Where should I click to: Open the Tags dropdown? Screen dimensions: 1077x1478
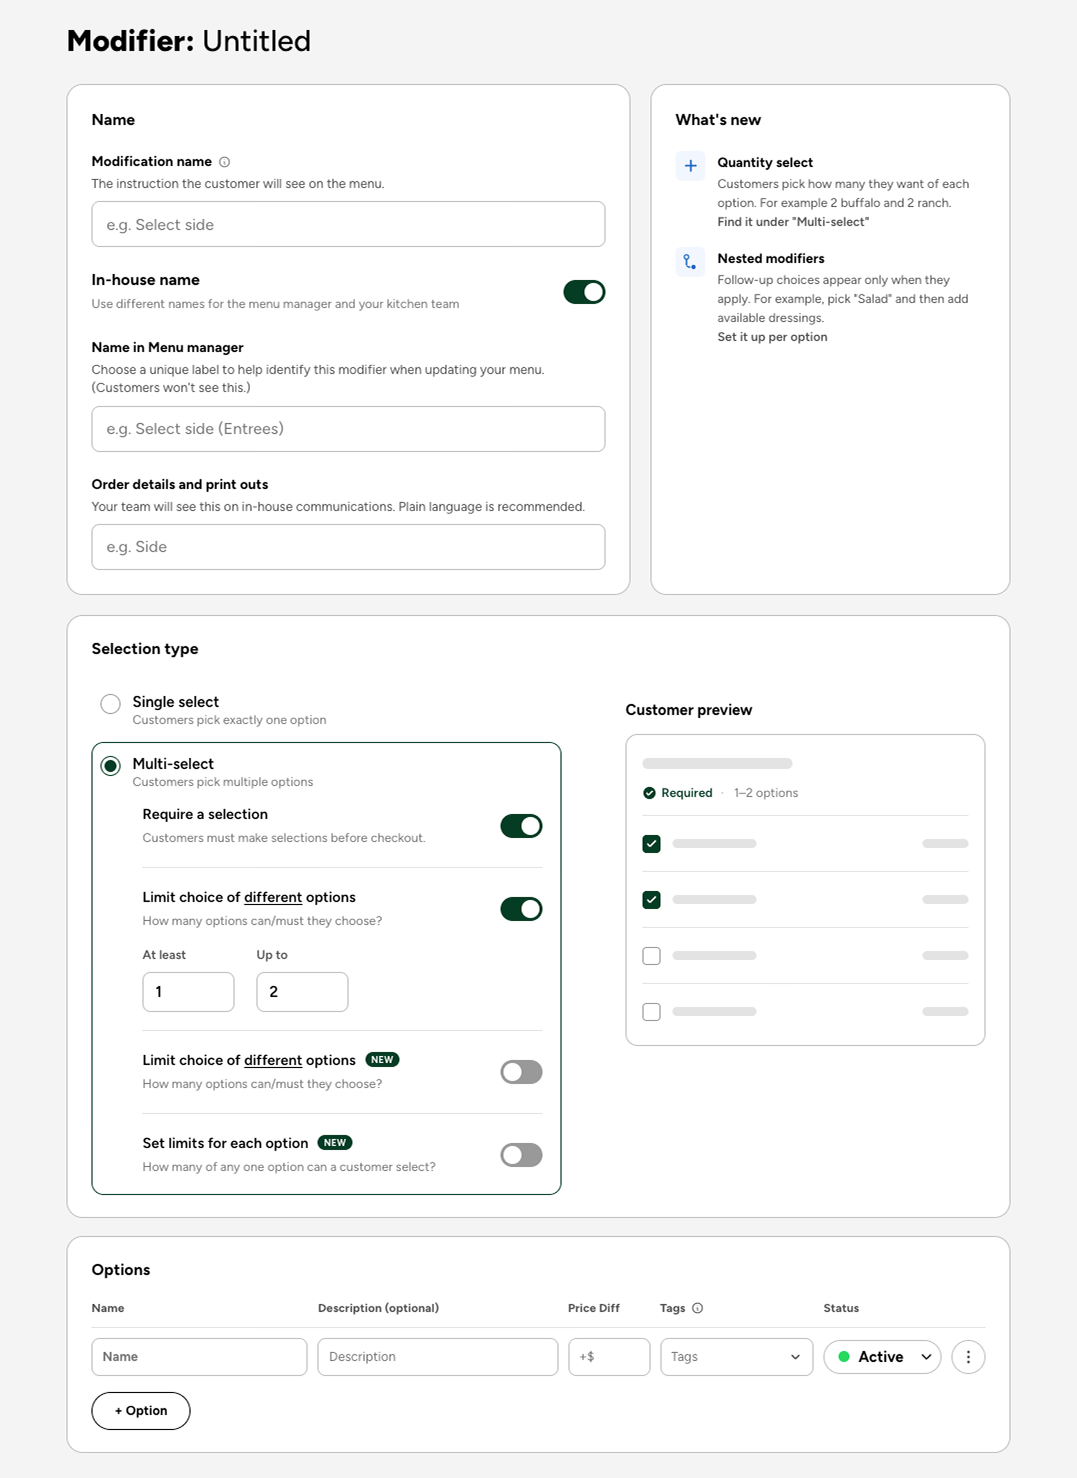[x=736, y=1357]
